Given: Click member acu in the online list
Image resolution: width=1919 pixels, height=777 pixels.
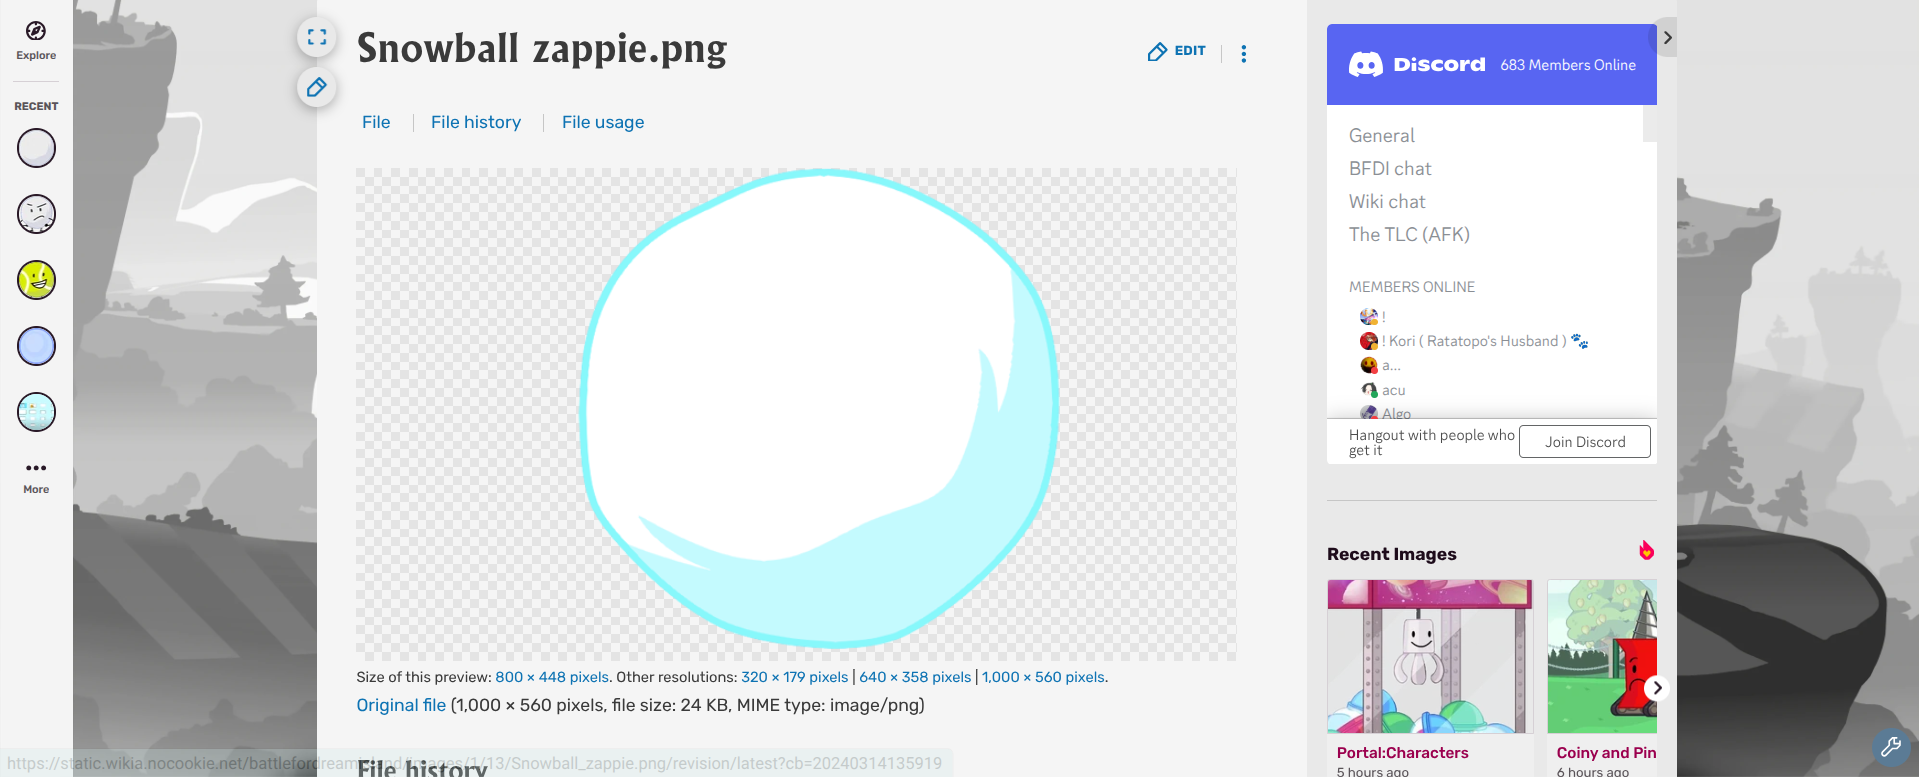Looking at the screenshot, I should coord(1383,390).
